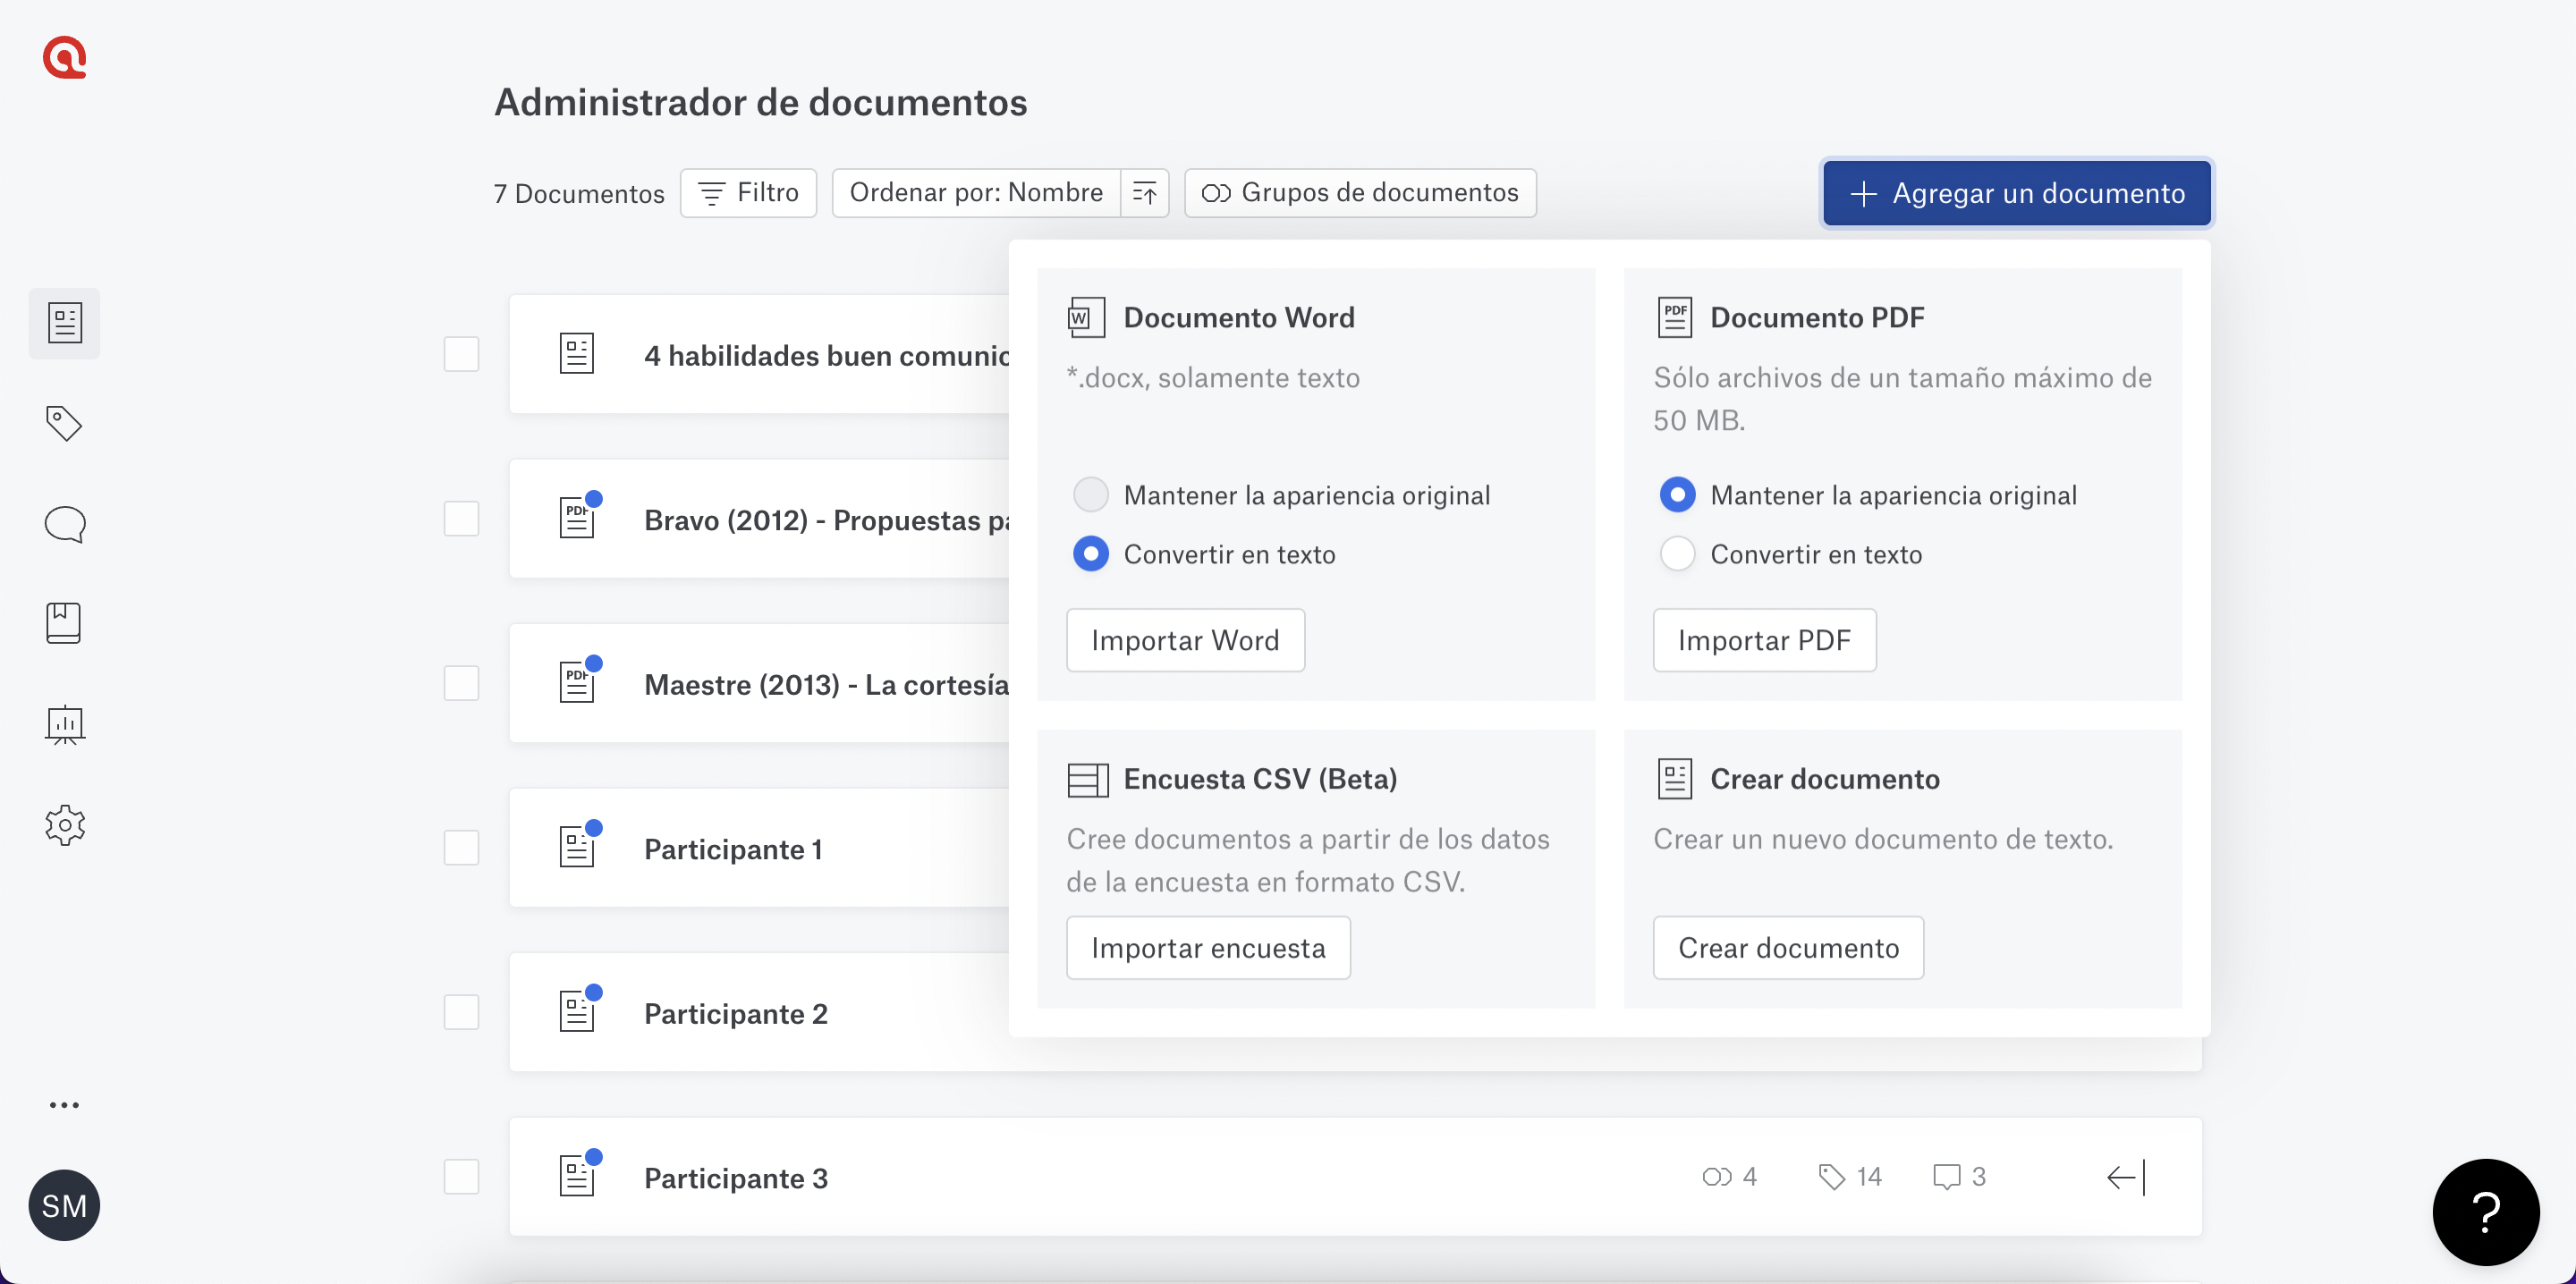Toggle the sort direction arrow next to Nombre
This screenshot has width=2576, height=1284.
point(1145,192)
